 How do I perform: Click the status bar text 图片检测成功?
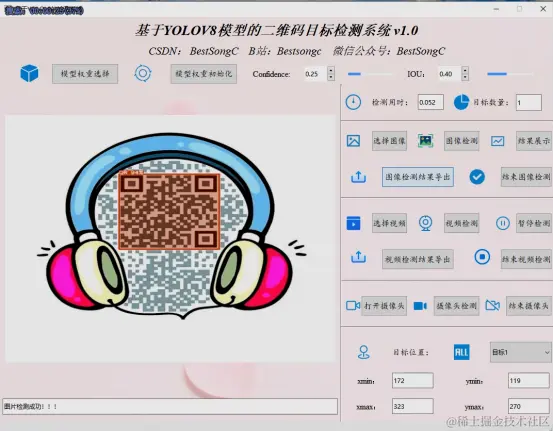click(30, 407)
